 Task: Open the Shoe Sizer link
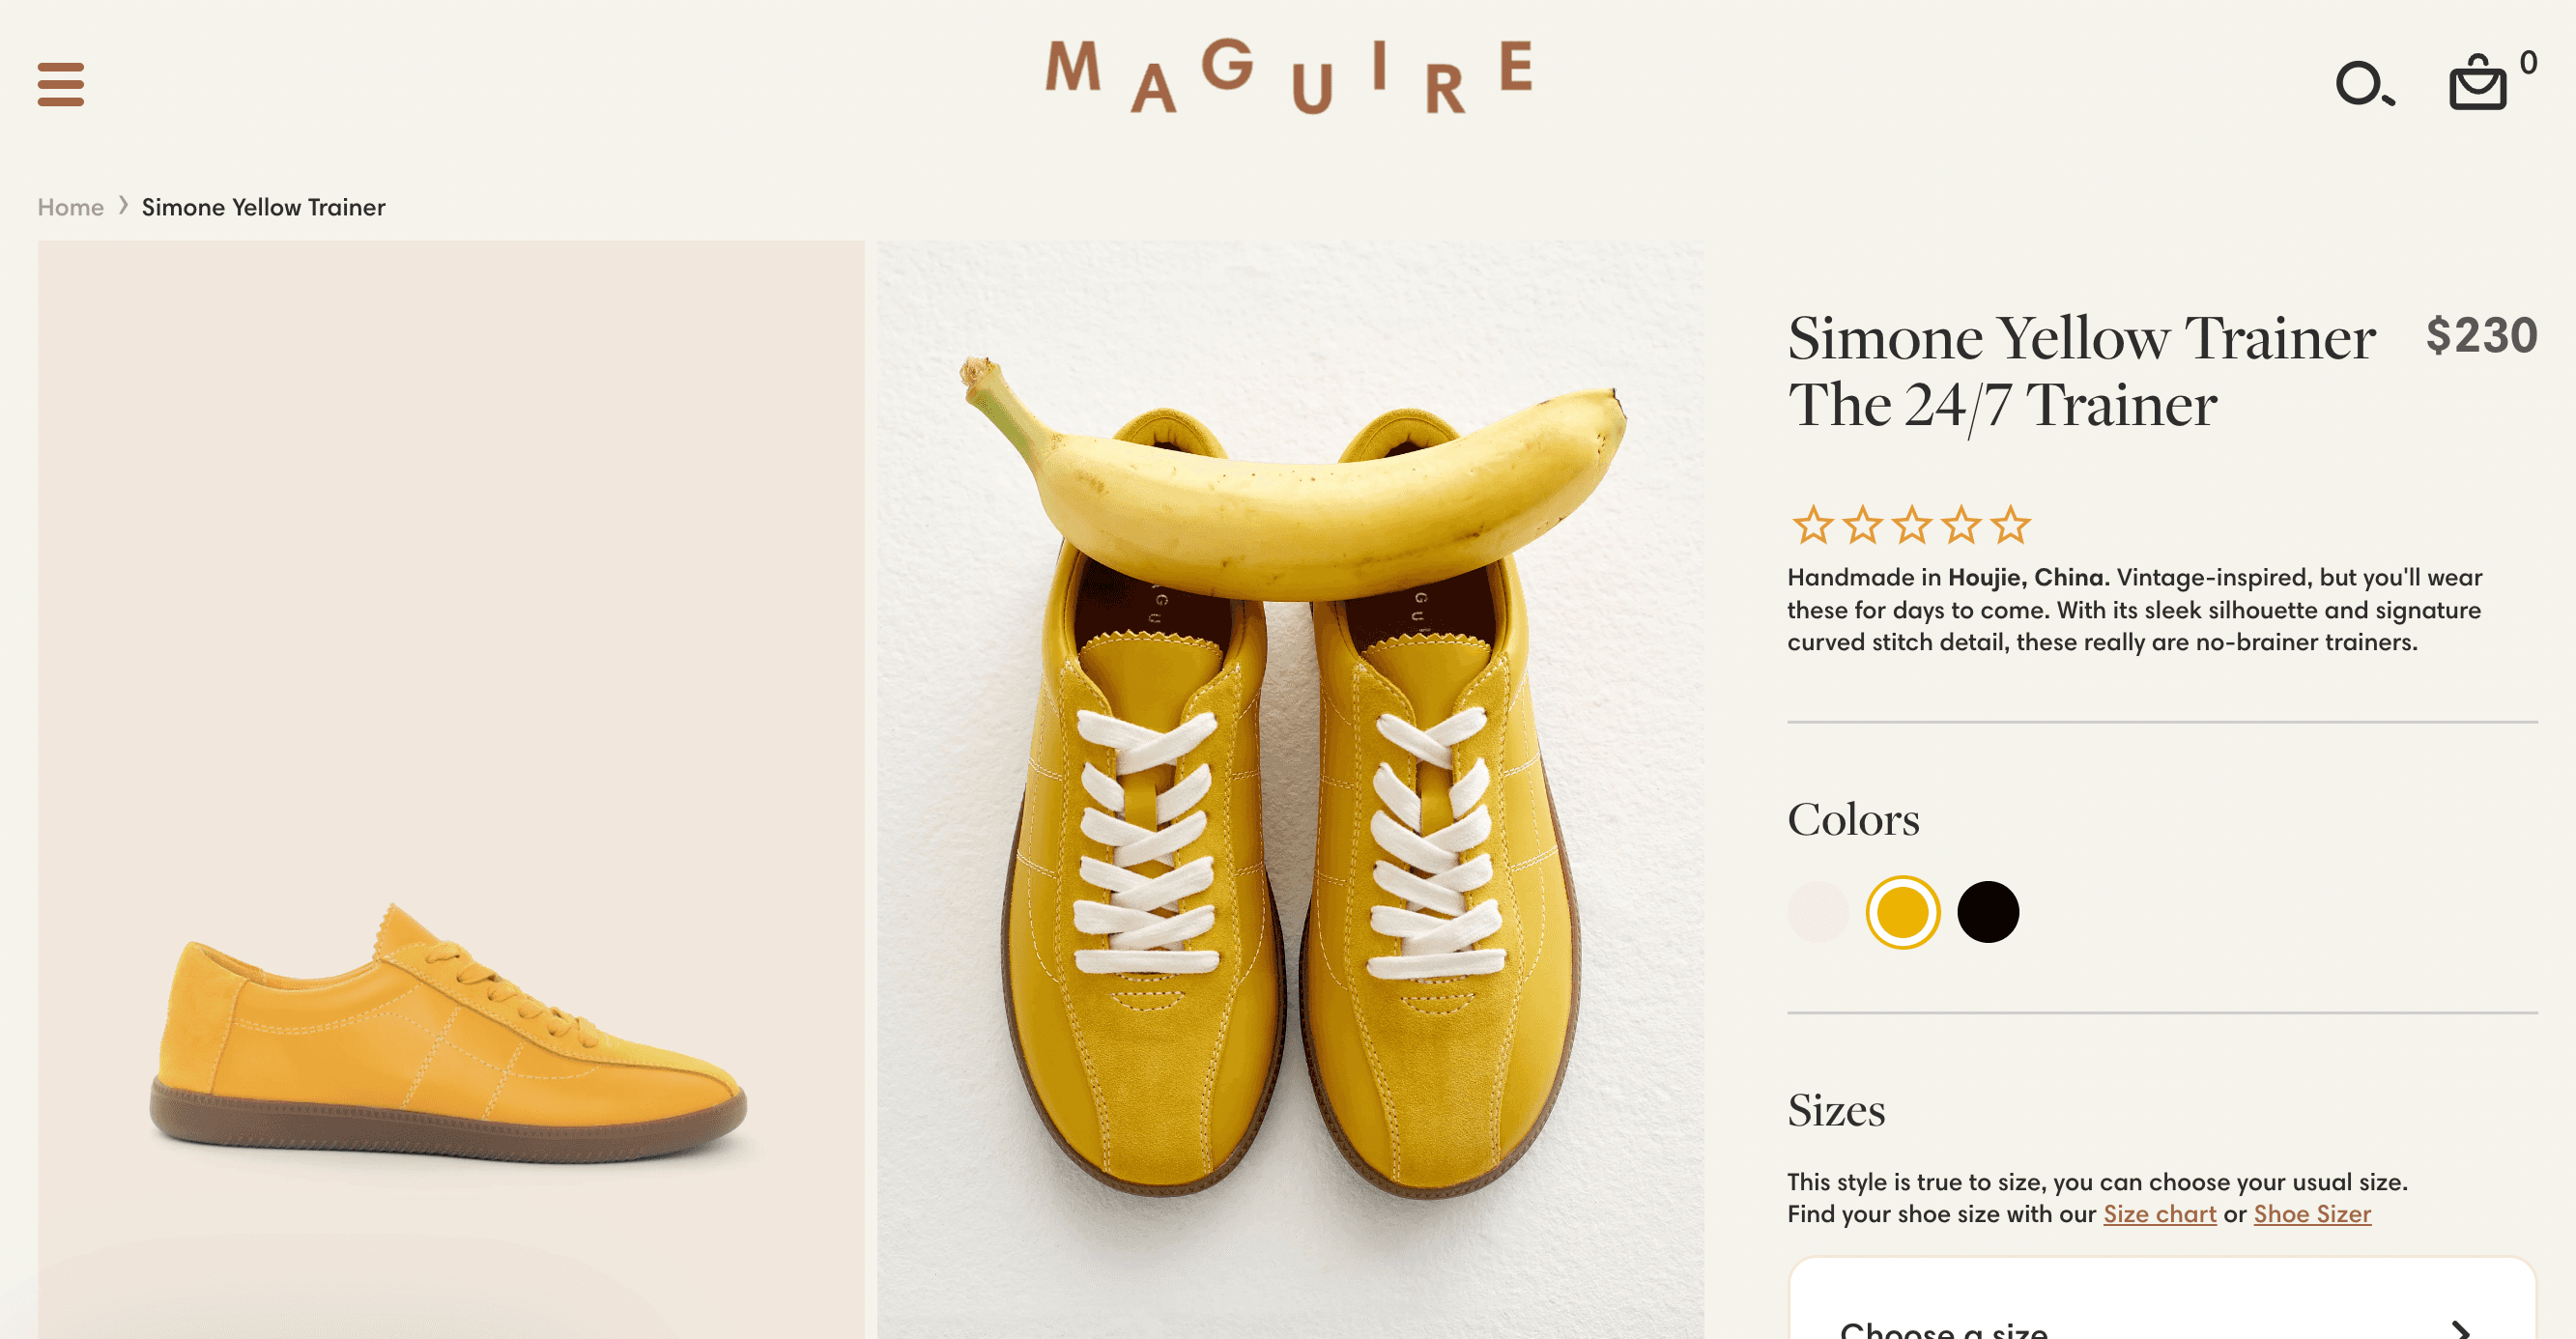[2312, 1214]
